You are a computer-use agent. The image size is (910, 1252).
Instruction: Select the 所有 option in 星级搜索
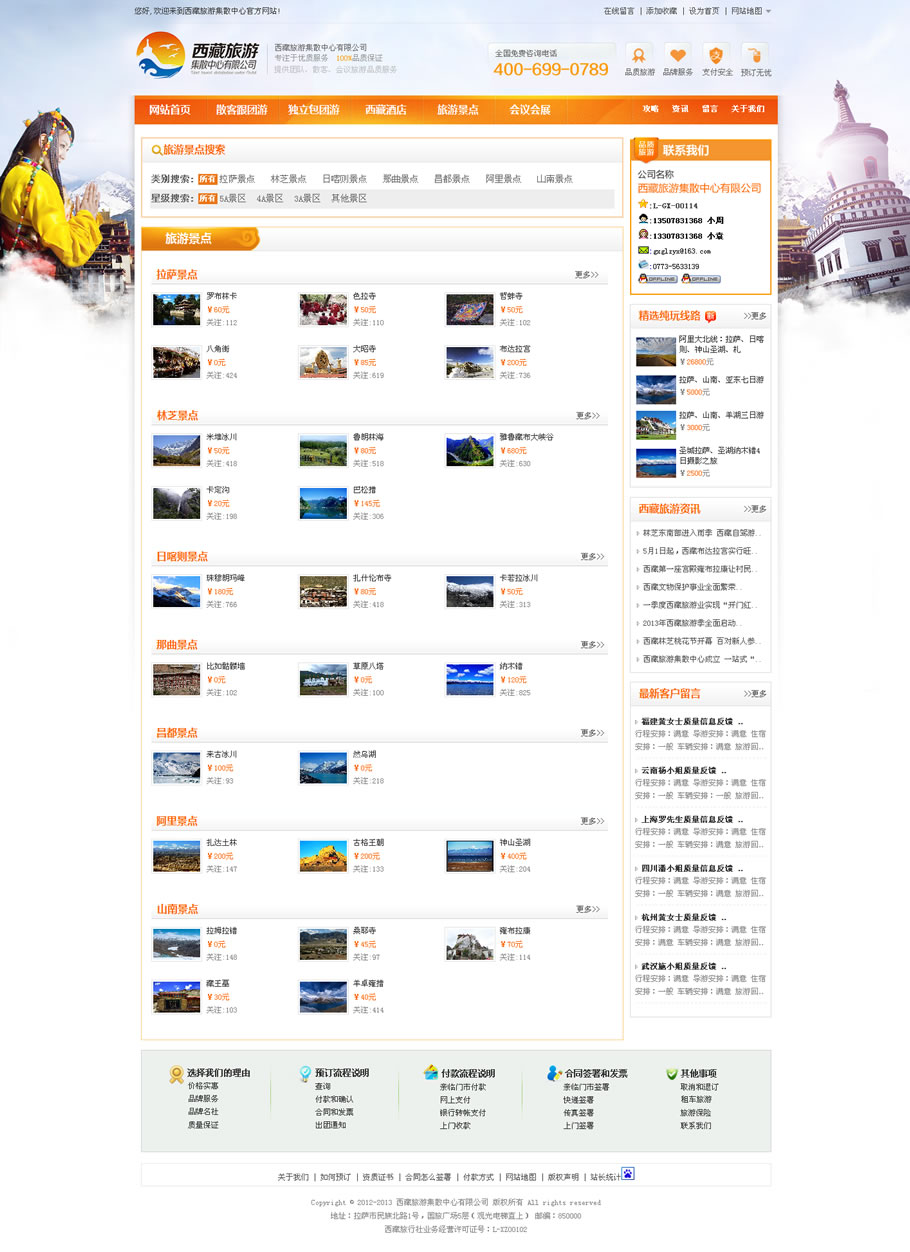click(207, 198)
